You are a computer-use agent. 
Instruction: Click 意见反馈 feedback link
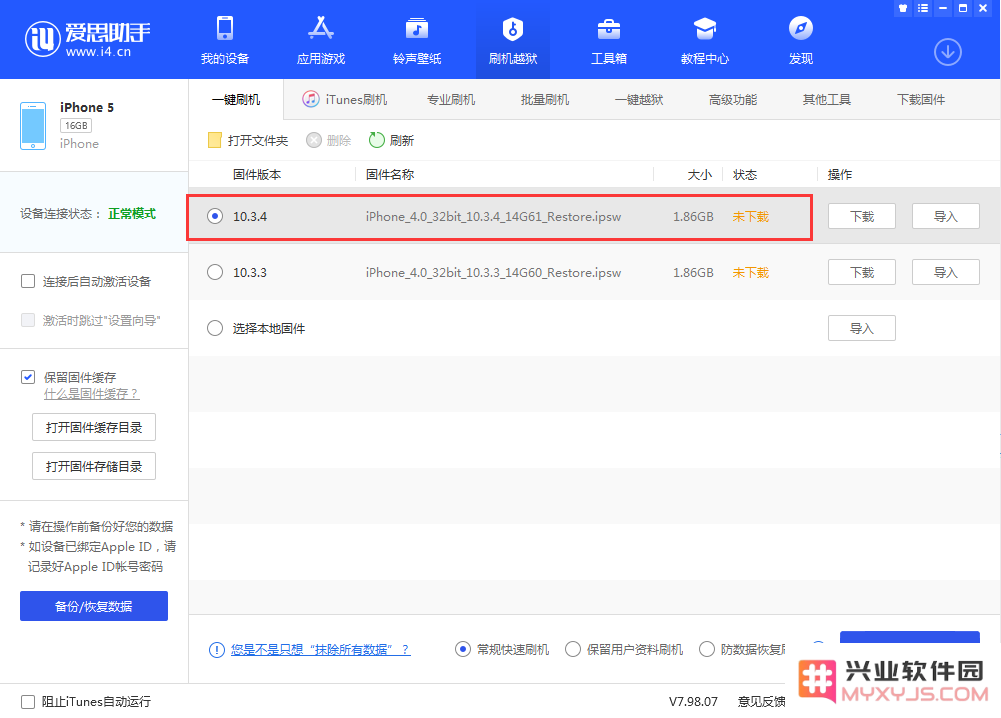tap(762, 702)
